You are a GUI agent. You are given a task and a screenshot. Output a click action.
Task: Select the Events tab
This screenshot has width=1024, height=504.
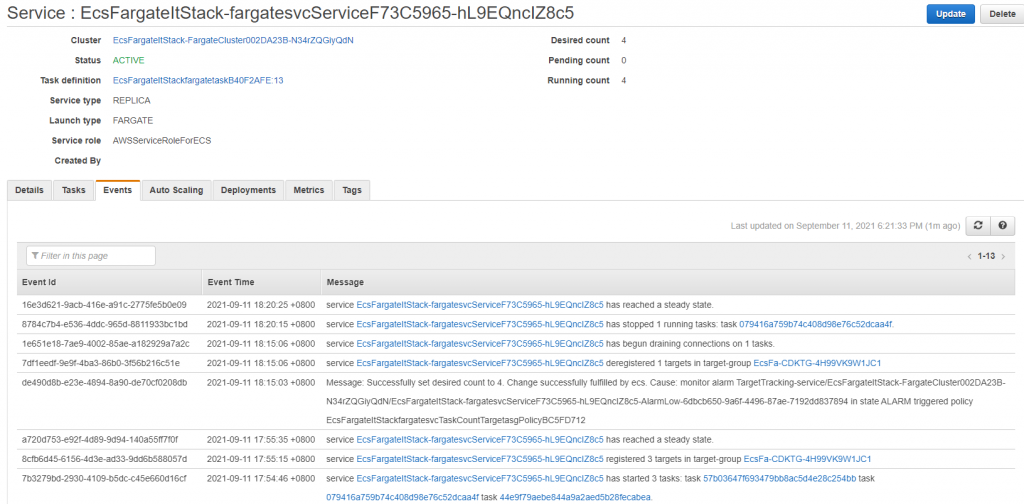click(x=118, y=190)
